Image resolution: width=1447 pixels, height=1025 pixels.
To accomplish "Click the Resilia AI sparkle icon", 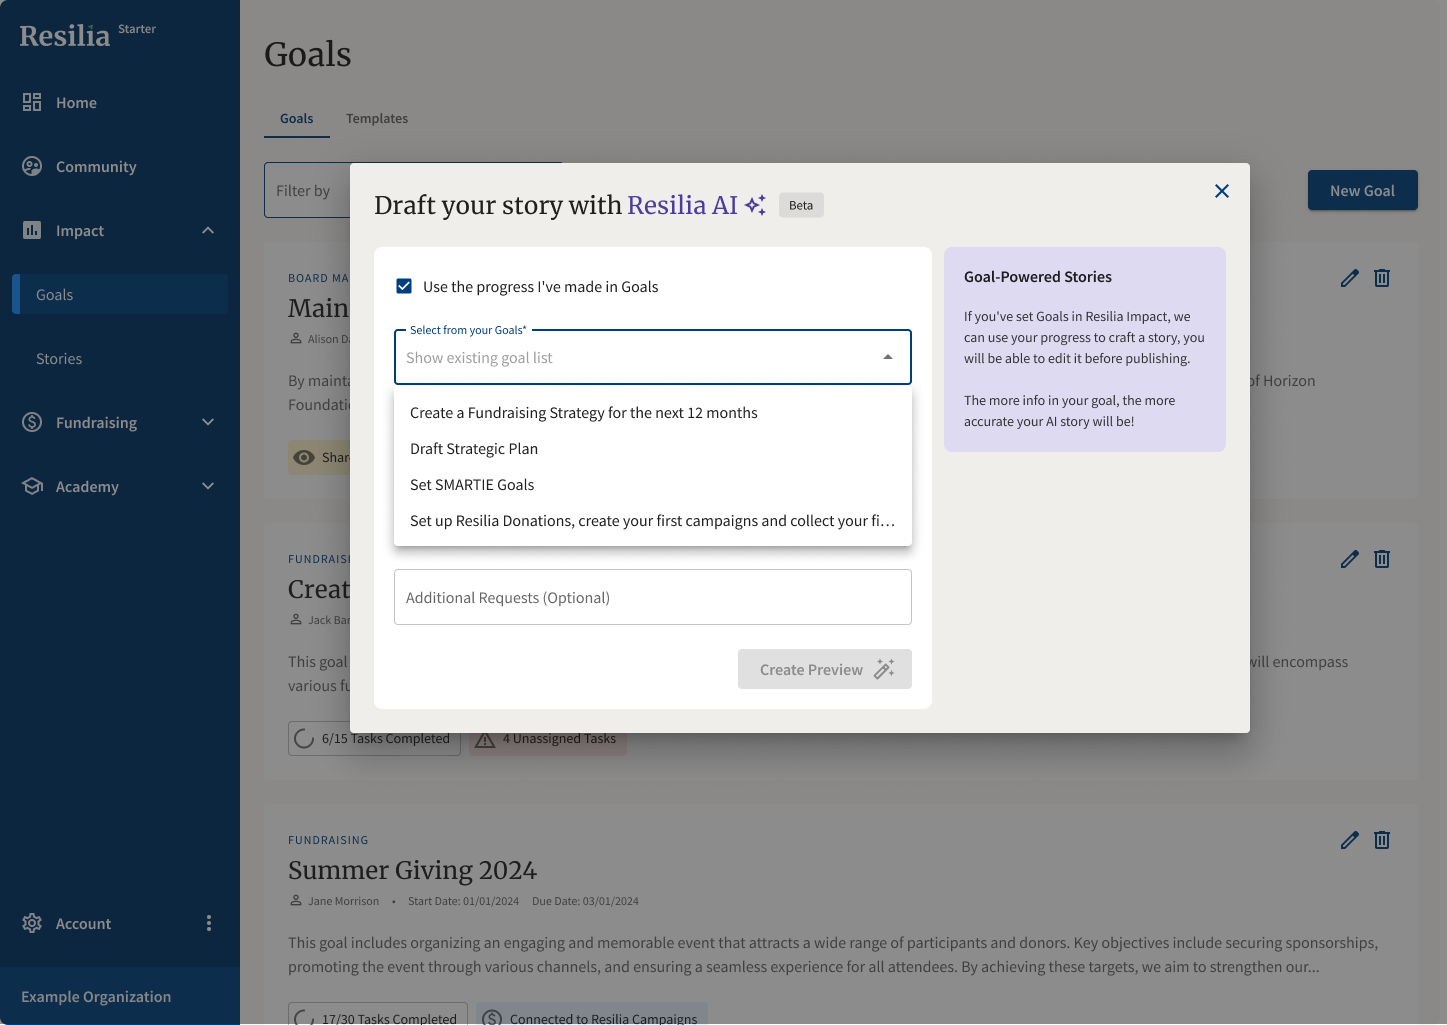I will point(755,205).
